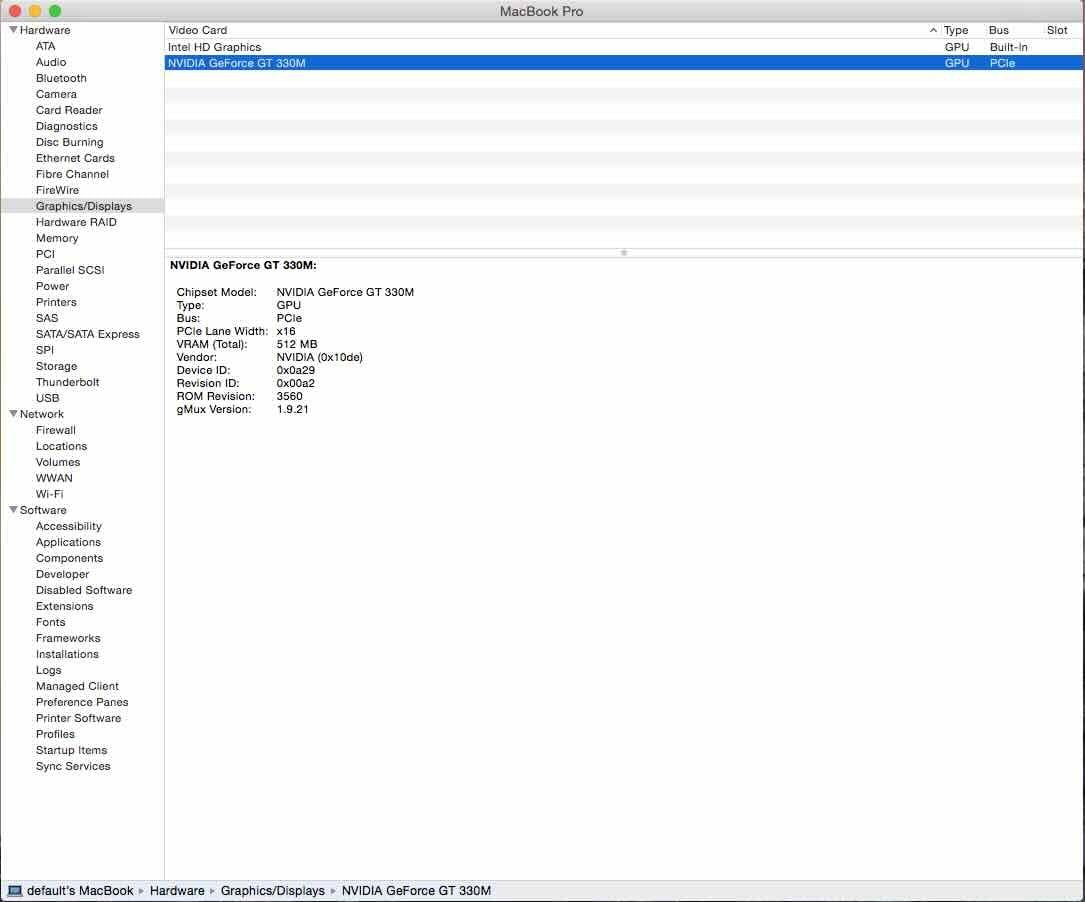Select Camera in the sidebar
The height and width of the screenshot is (902, 1085).
(56, 94)
